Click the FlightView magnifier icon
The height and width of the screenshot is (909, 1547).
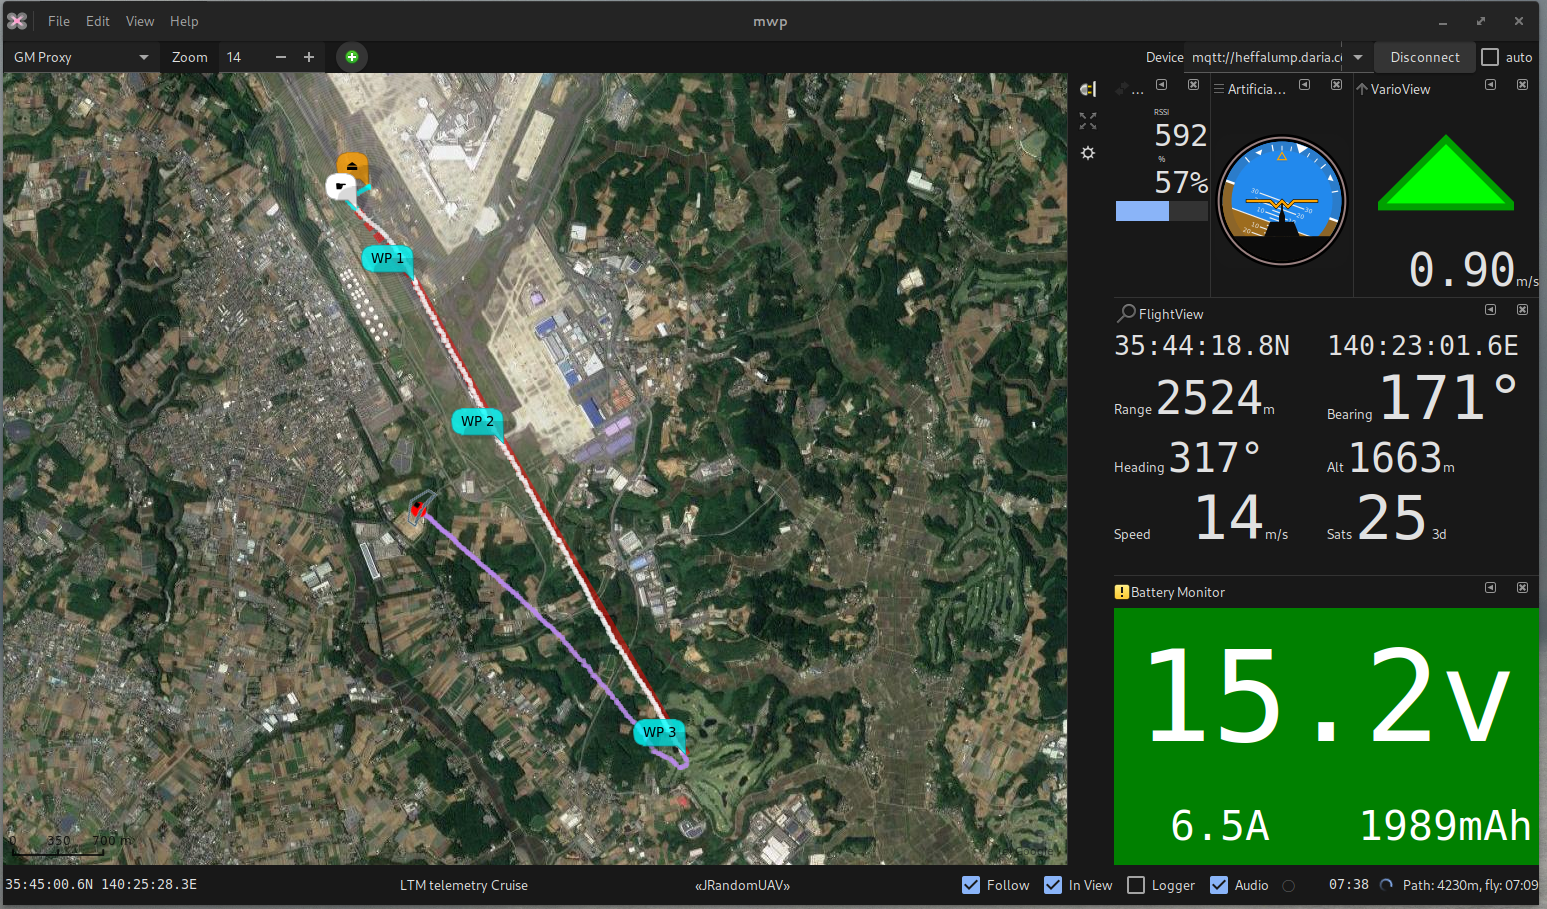pos(1126,313)
